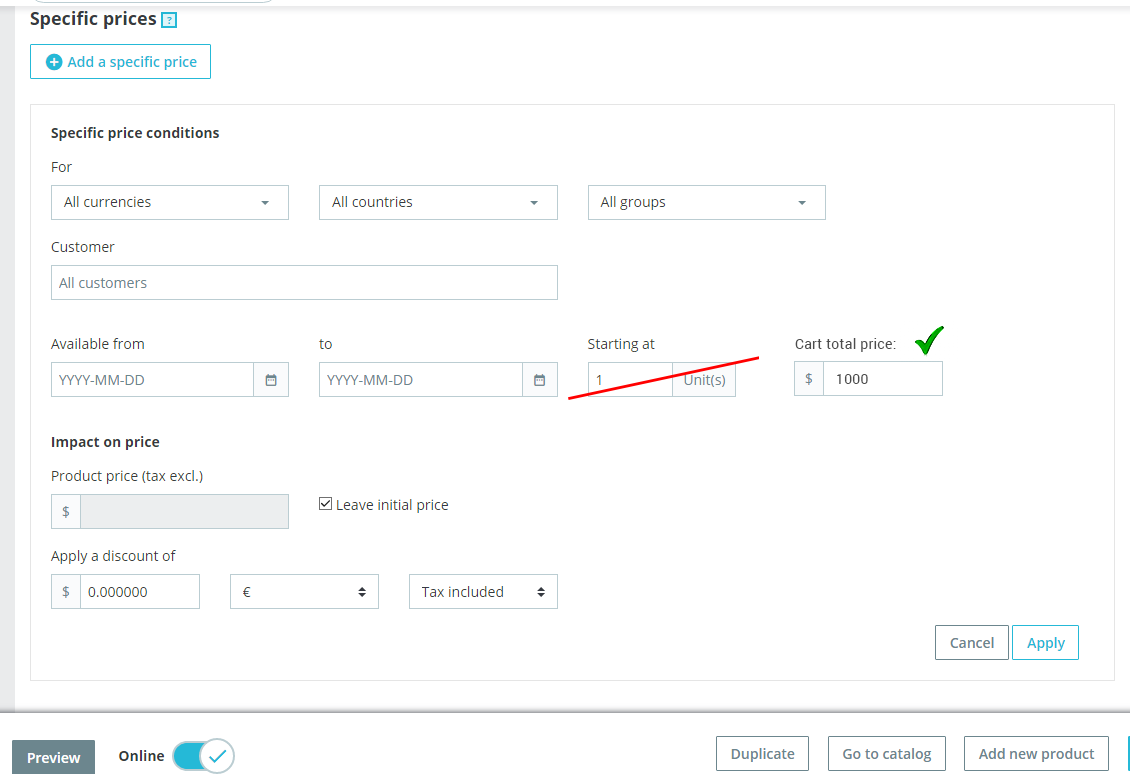Click the Starting at units field
The image size is (1130, 774).
click(630, 380)
